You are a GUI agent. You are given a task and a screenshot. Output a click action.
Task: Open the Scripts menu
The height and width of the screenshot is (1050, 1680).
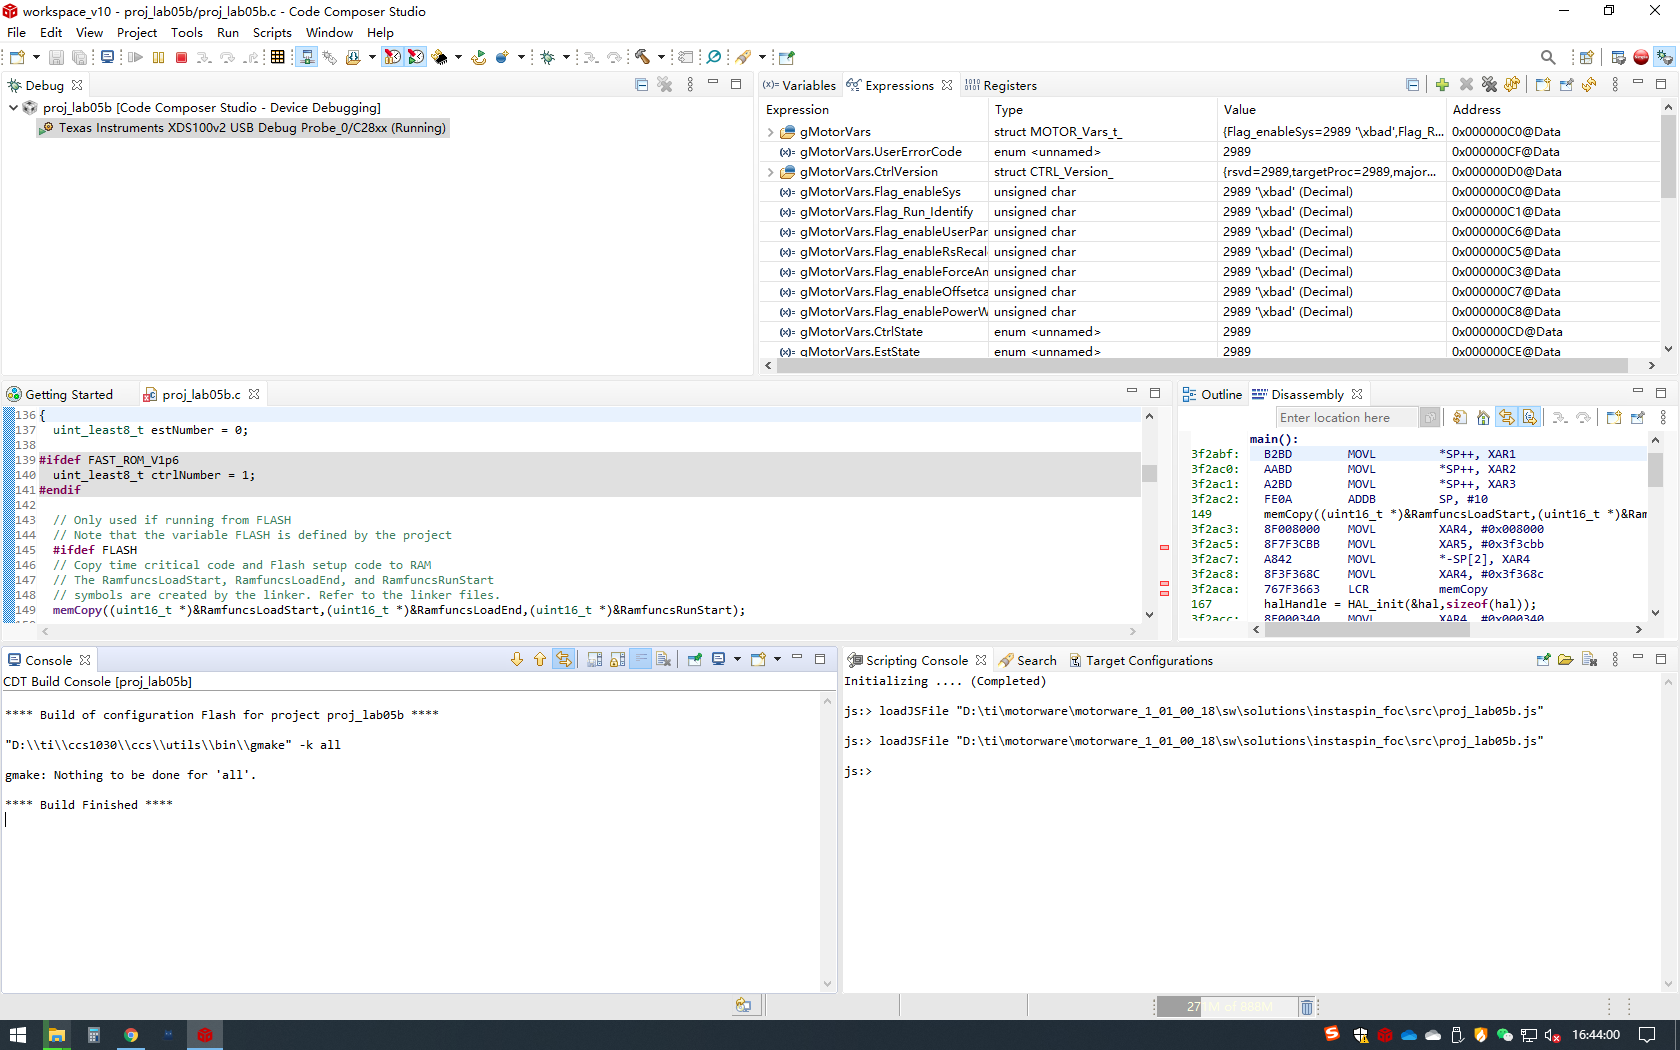pyautogui.click(x=272, y=33)
